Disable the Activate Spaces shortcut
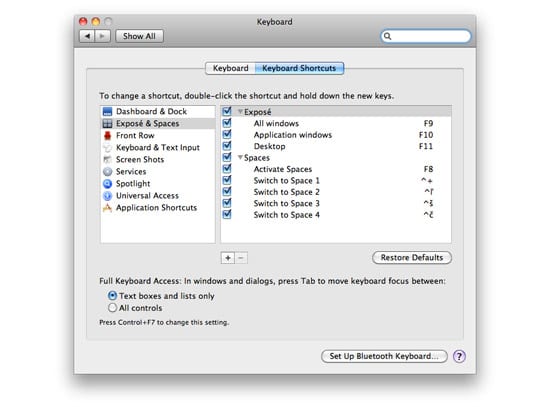Viewport: 550px width, 407px height. point(227,169)
